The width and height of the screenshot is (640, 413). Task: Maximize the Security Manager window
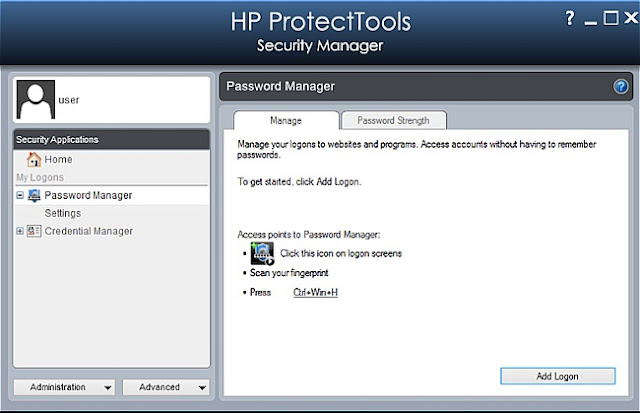[x=611, y=18]
